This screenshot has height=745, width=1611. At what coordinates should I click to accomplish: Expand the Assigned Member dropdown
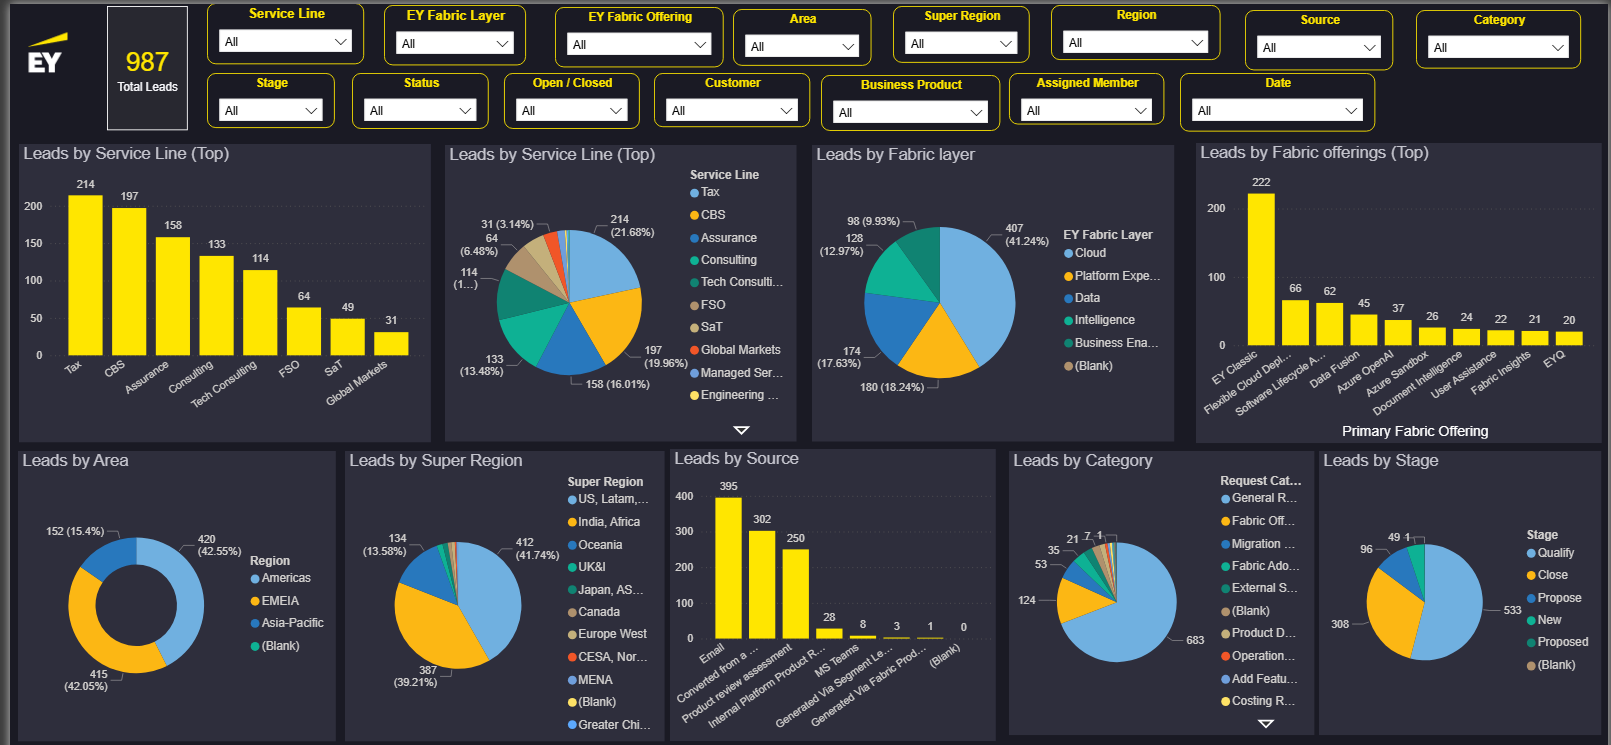click(x=1087, y=110)
